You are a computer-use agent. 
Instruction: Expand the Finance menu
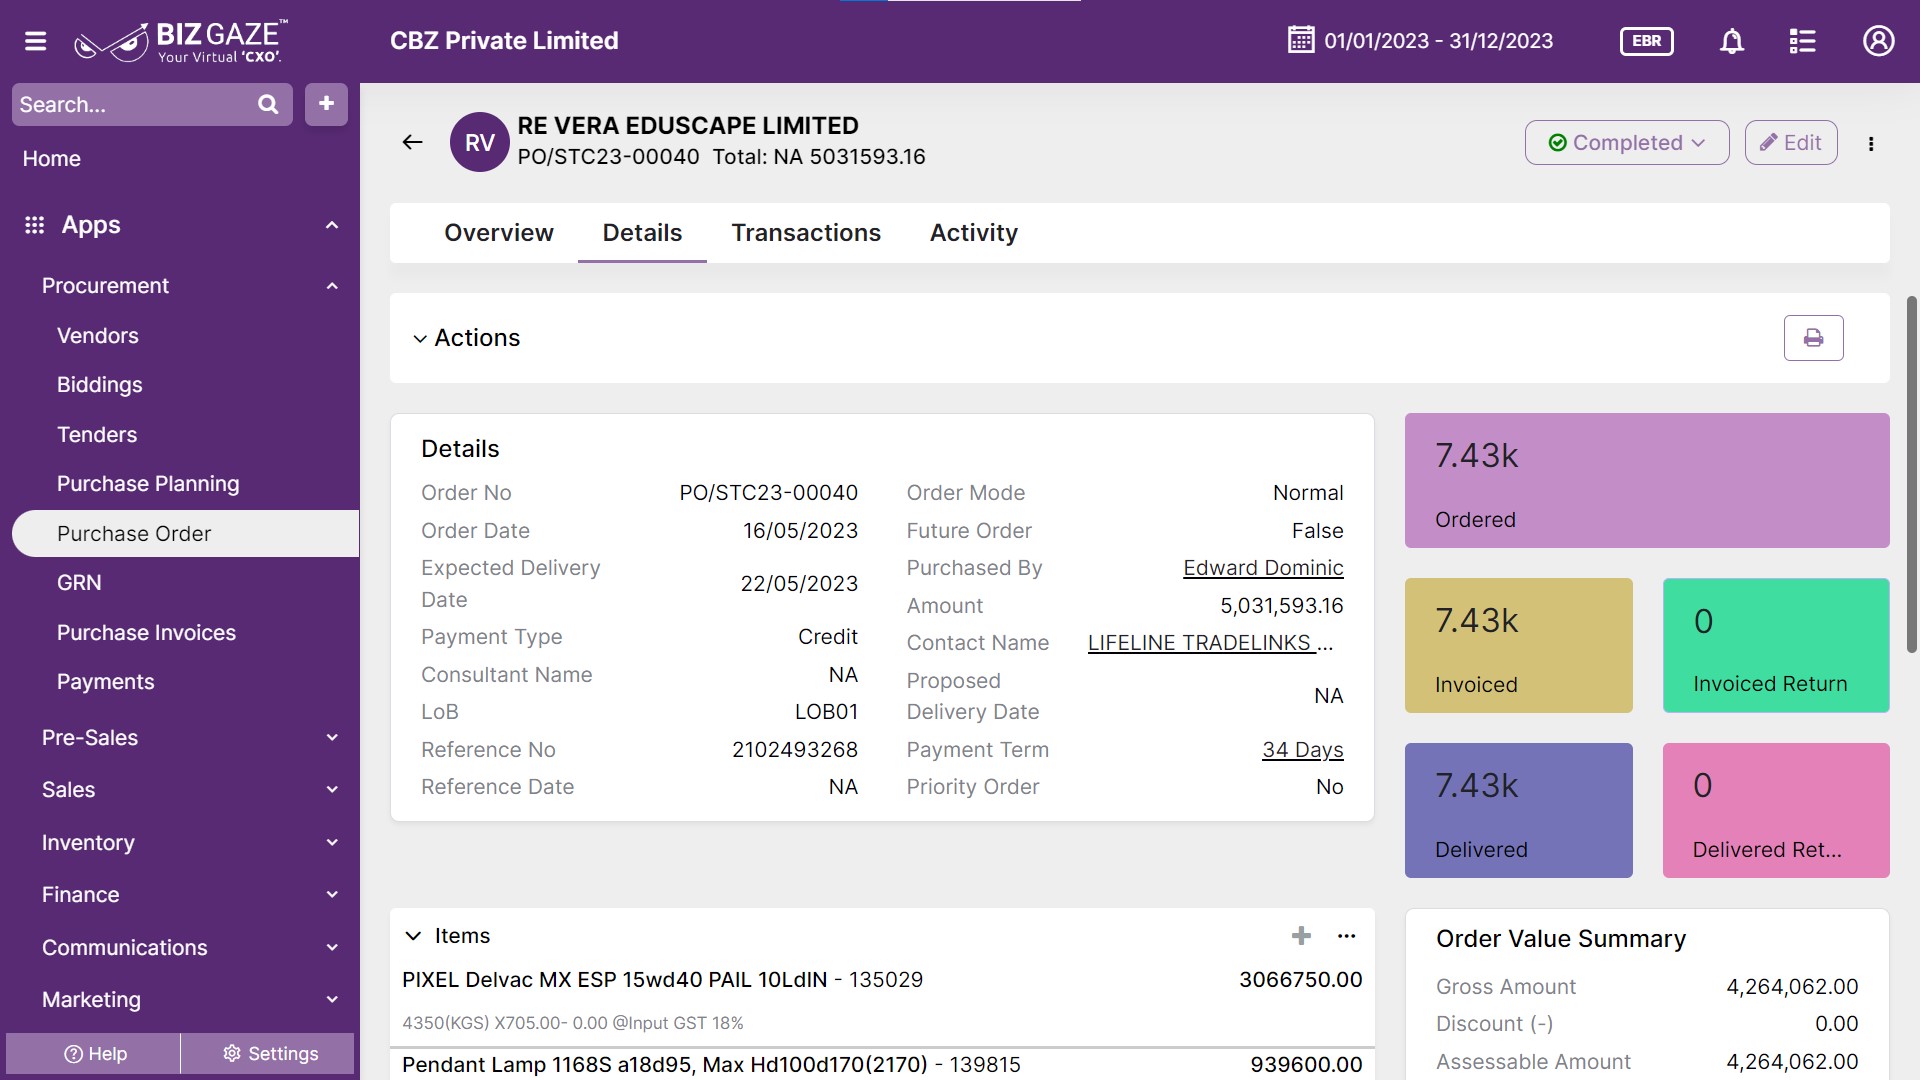(x=332, y=895)
